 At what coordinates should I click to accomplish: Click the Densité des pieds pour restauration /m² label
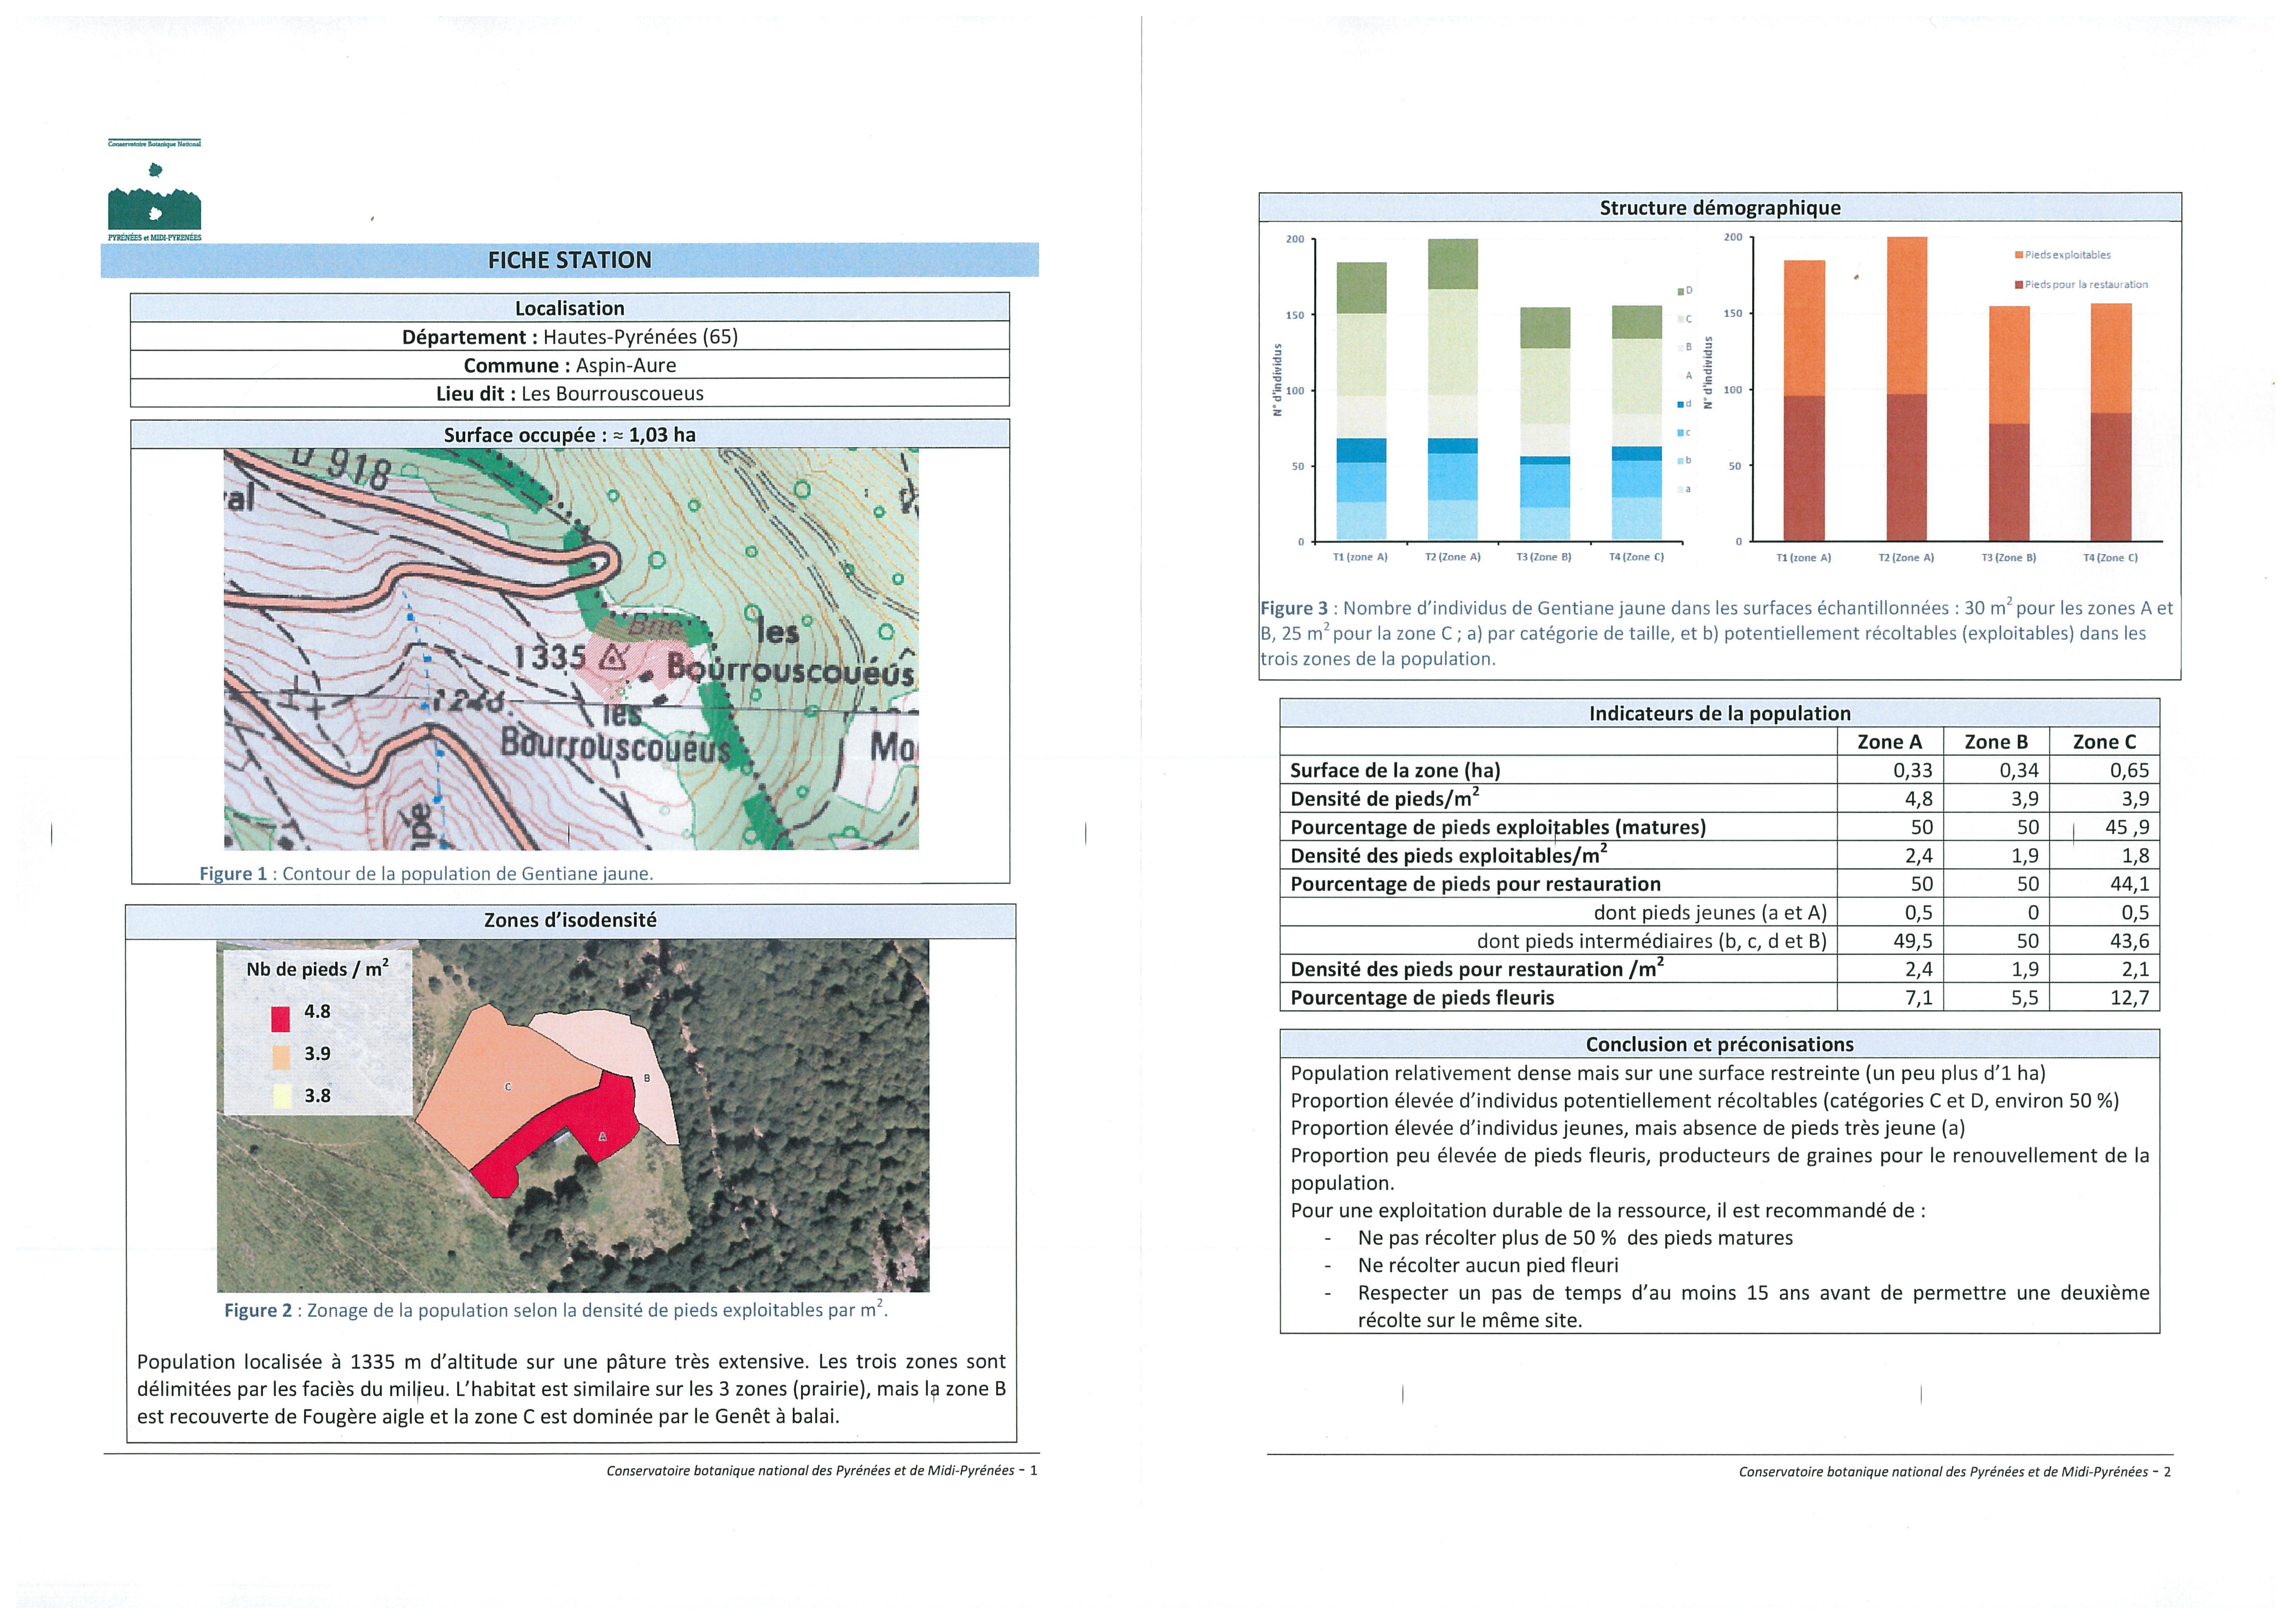1478,969
